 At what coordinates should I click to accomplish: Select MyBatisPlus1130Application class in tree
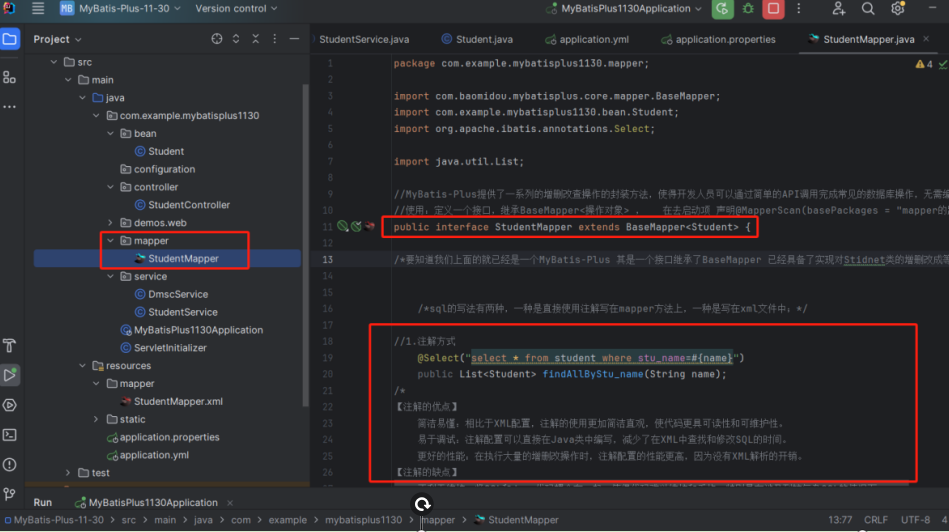[x=192, y=330]
